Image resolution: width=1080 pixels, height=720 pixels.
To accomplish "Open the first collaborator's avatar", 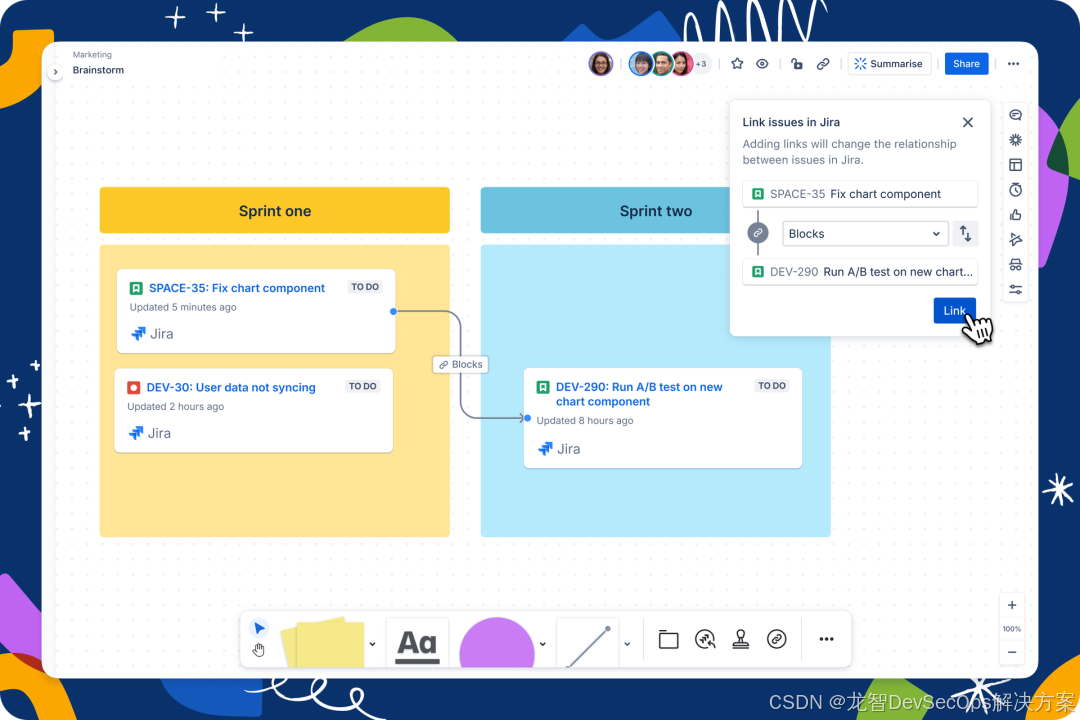I will [601, 63].
